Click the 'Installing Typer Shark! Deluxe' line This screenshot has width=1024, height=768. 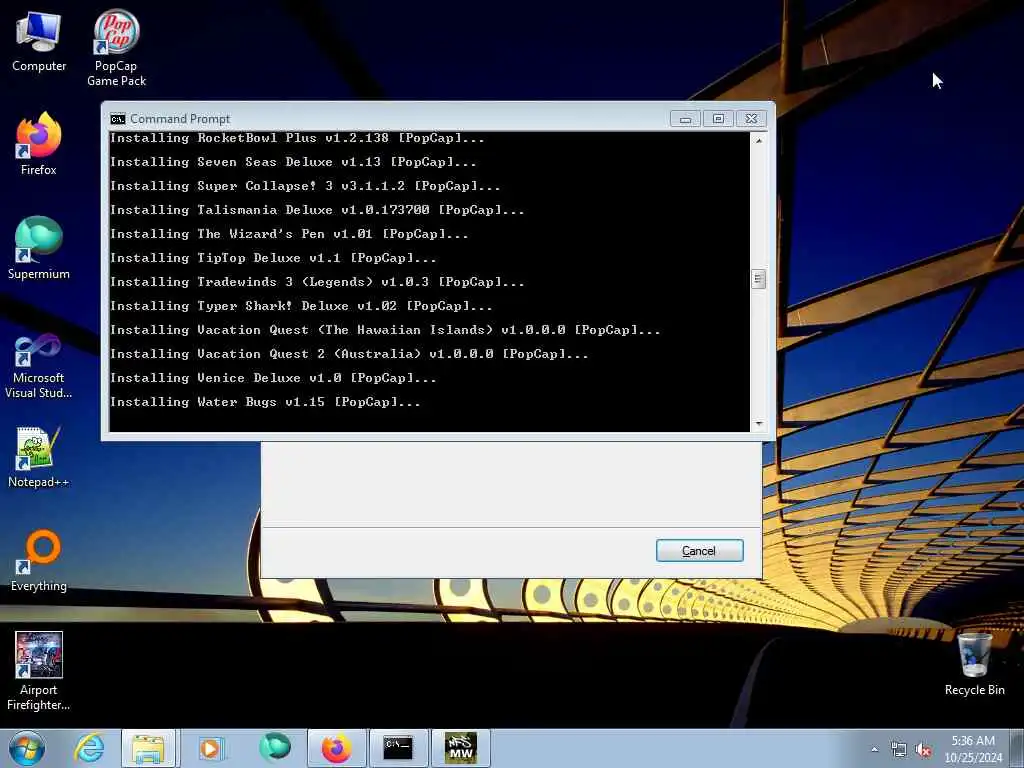pyautogui.click(x=301, y=306)
